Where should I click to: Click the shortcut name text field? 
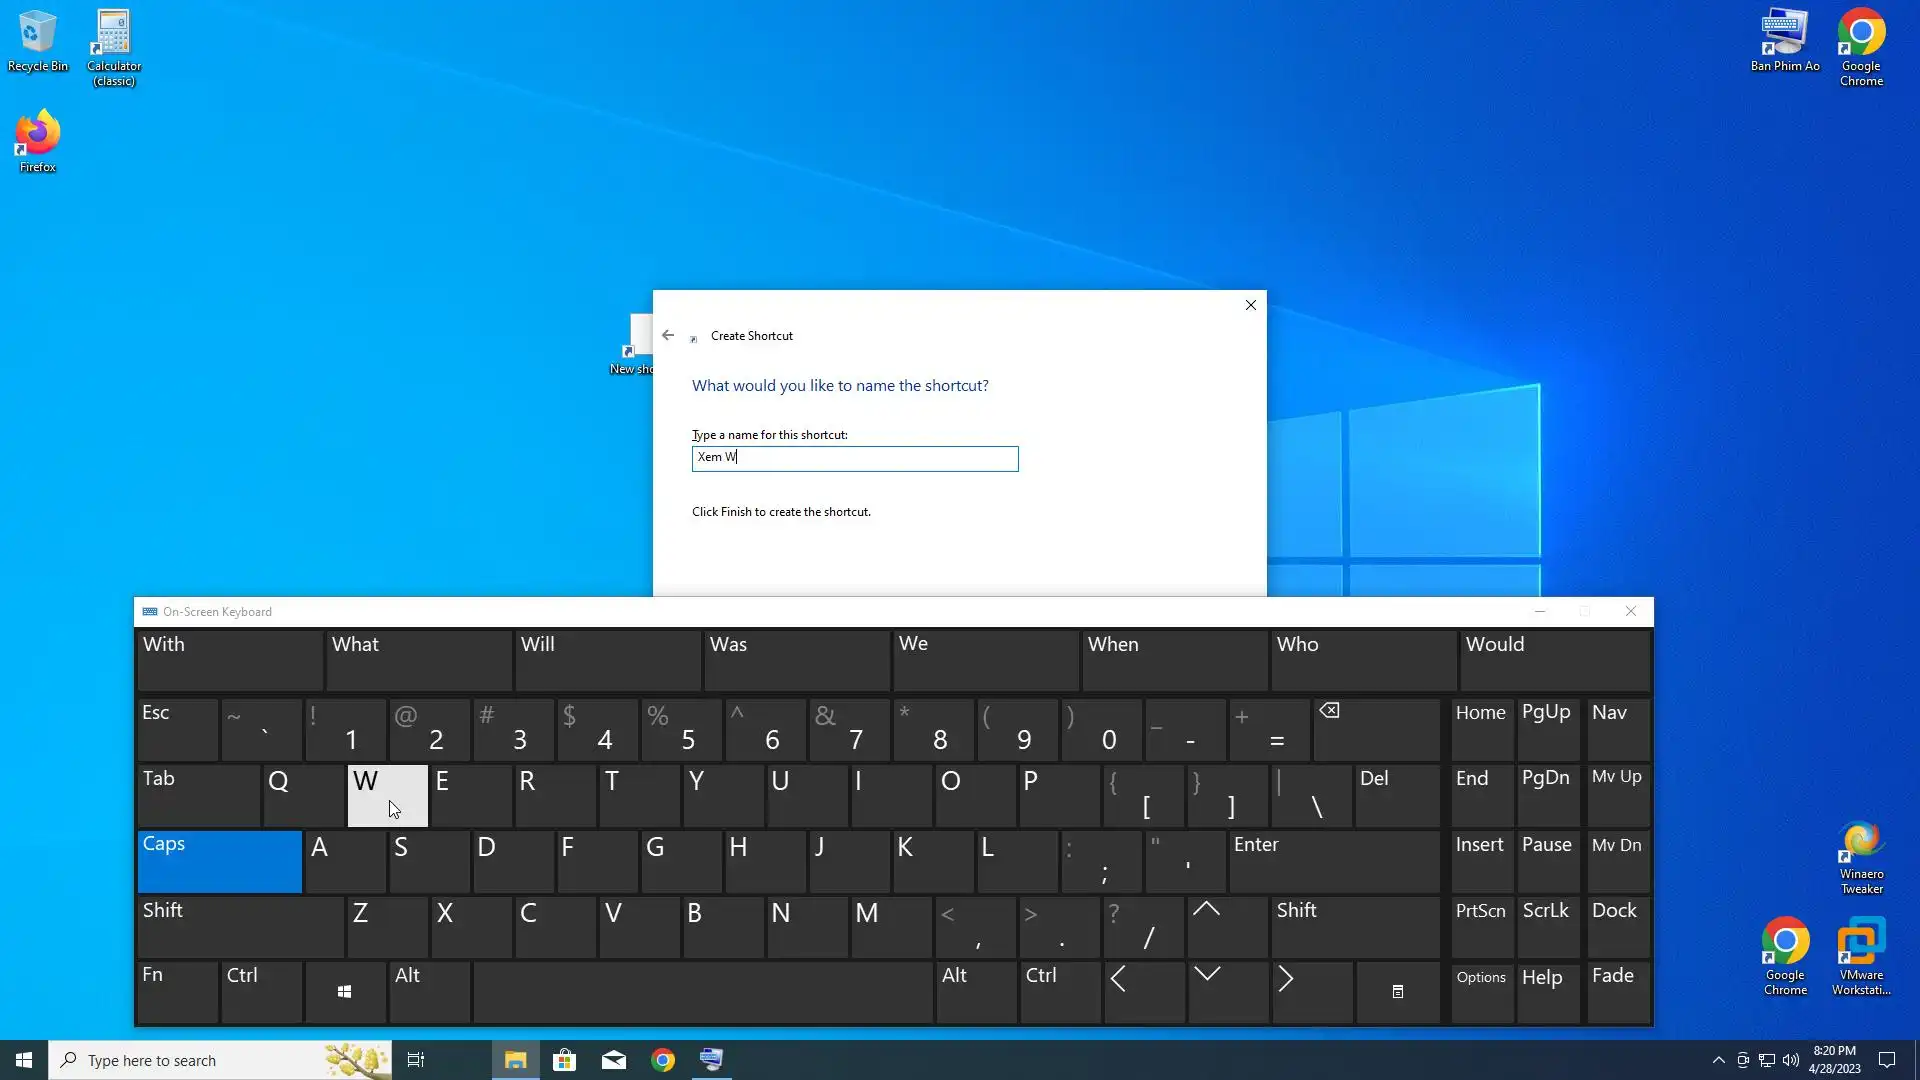point(854,458)
